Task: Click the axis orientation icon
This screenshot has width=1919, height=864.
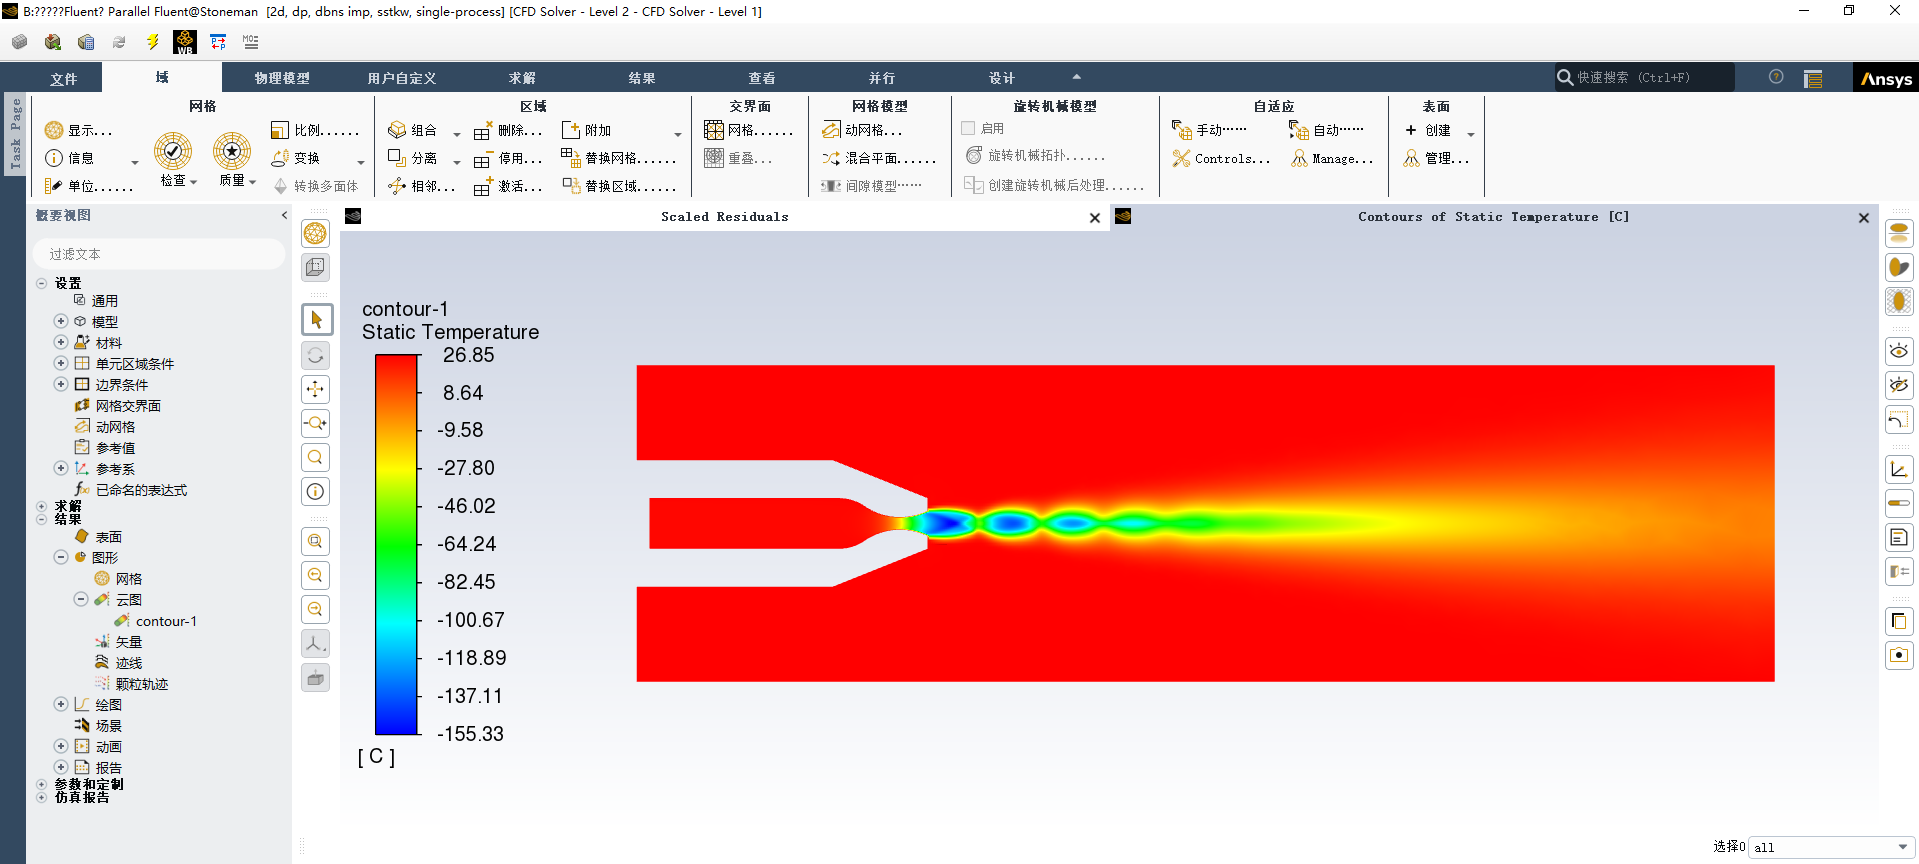Action: coord(316,644)
